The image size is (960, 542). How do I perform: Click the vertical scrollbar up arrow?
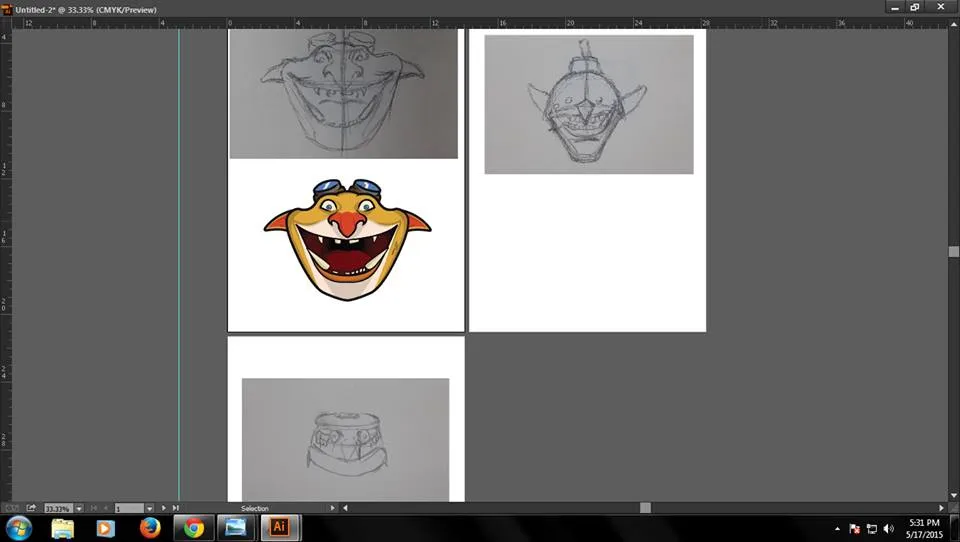[x=954, y=24]
